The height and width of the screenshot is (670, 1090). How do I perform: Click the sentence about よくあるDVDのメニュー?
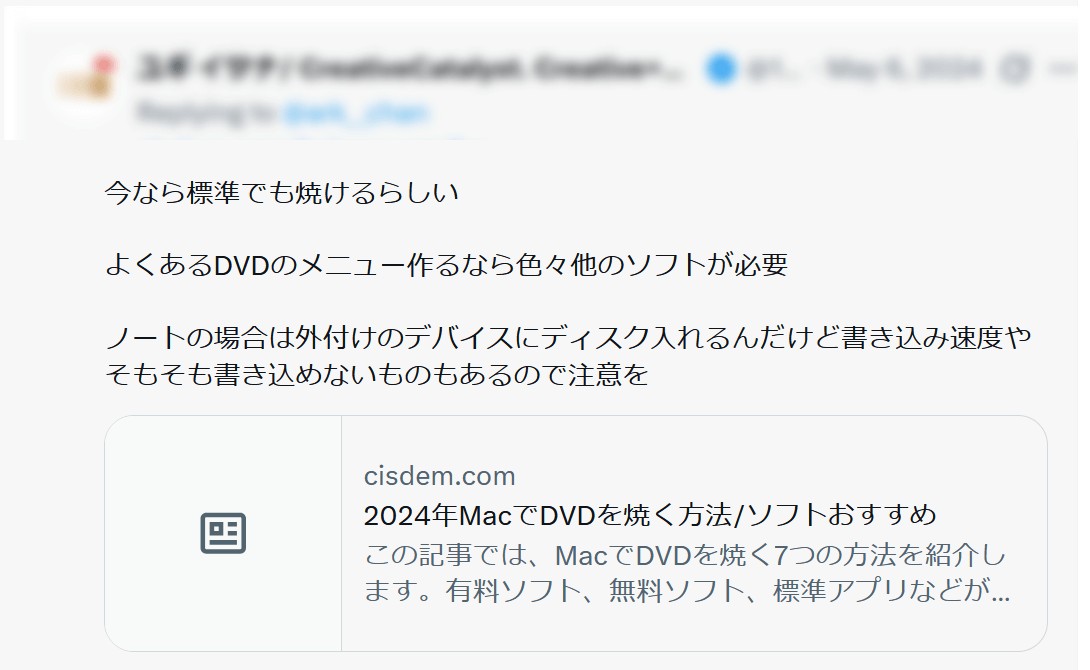(446, 265)
